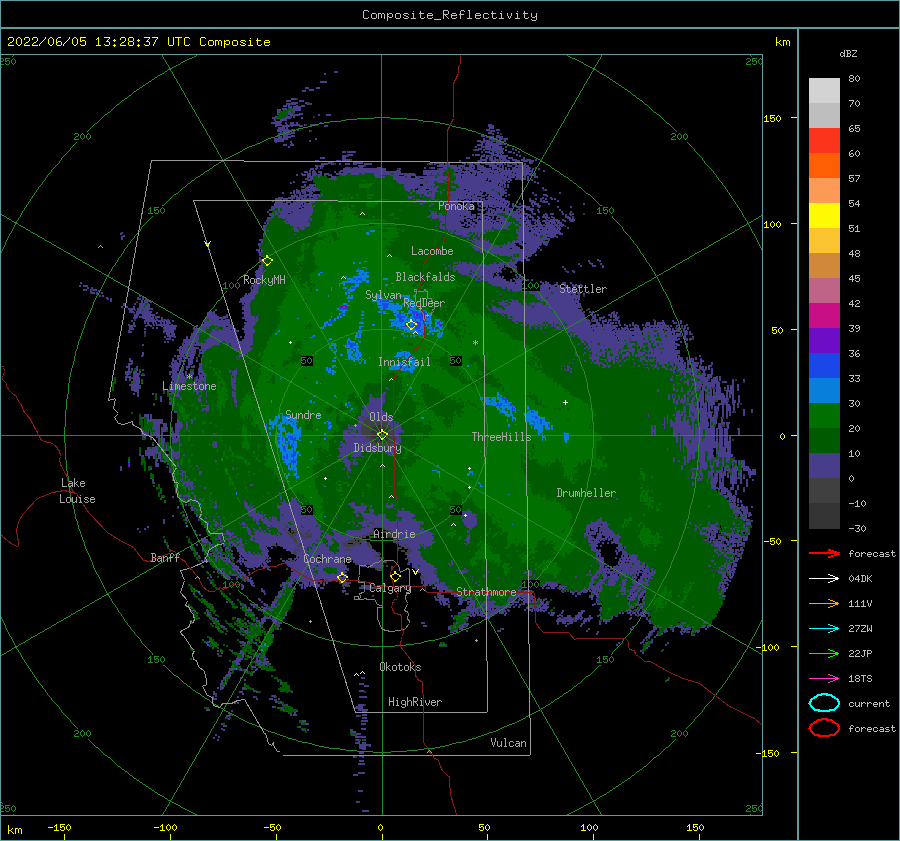Select the yellow diamond marker below Cochrane
Screen dimensions: 900x841
(x=342, y=577)
